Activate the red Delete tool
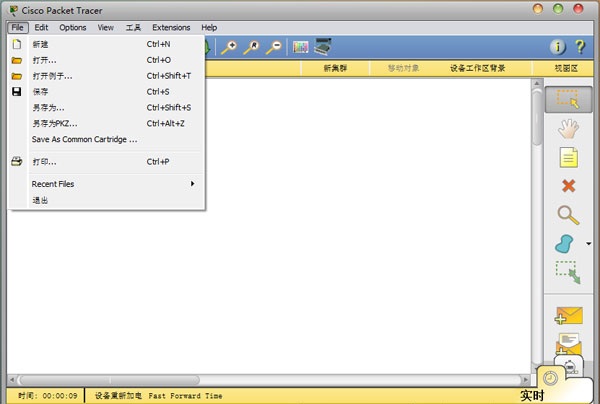 [568, 185]
